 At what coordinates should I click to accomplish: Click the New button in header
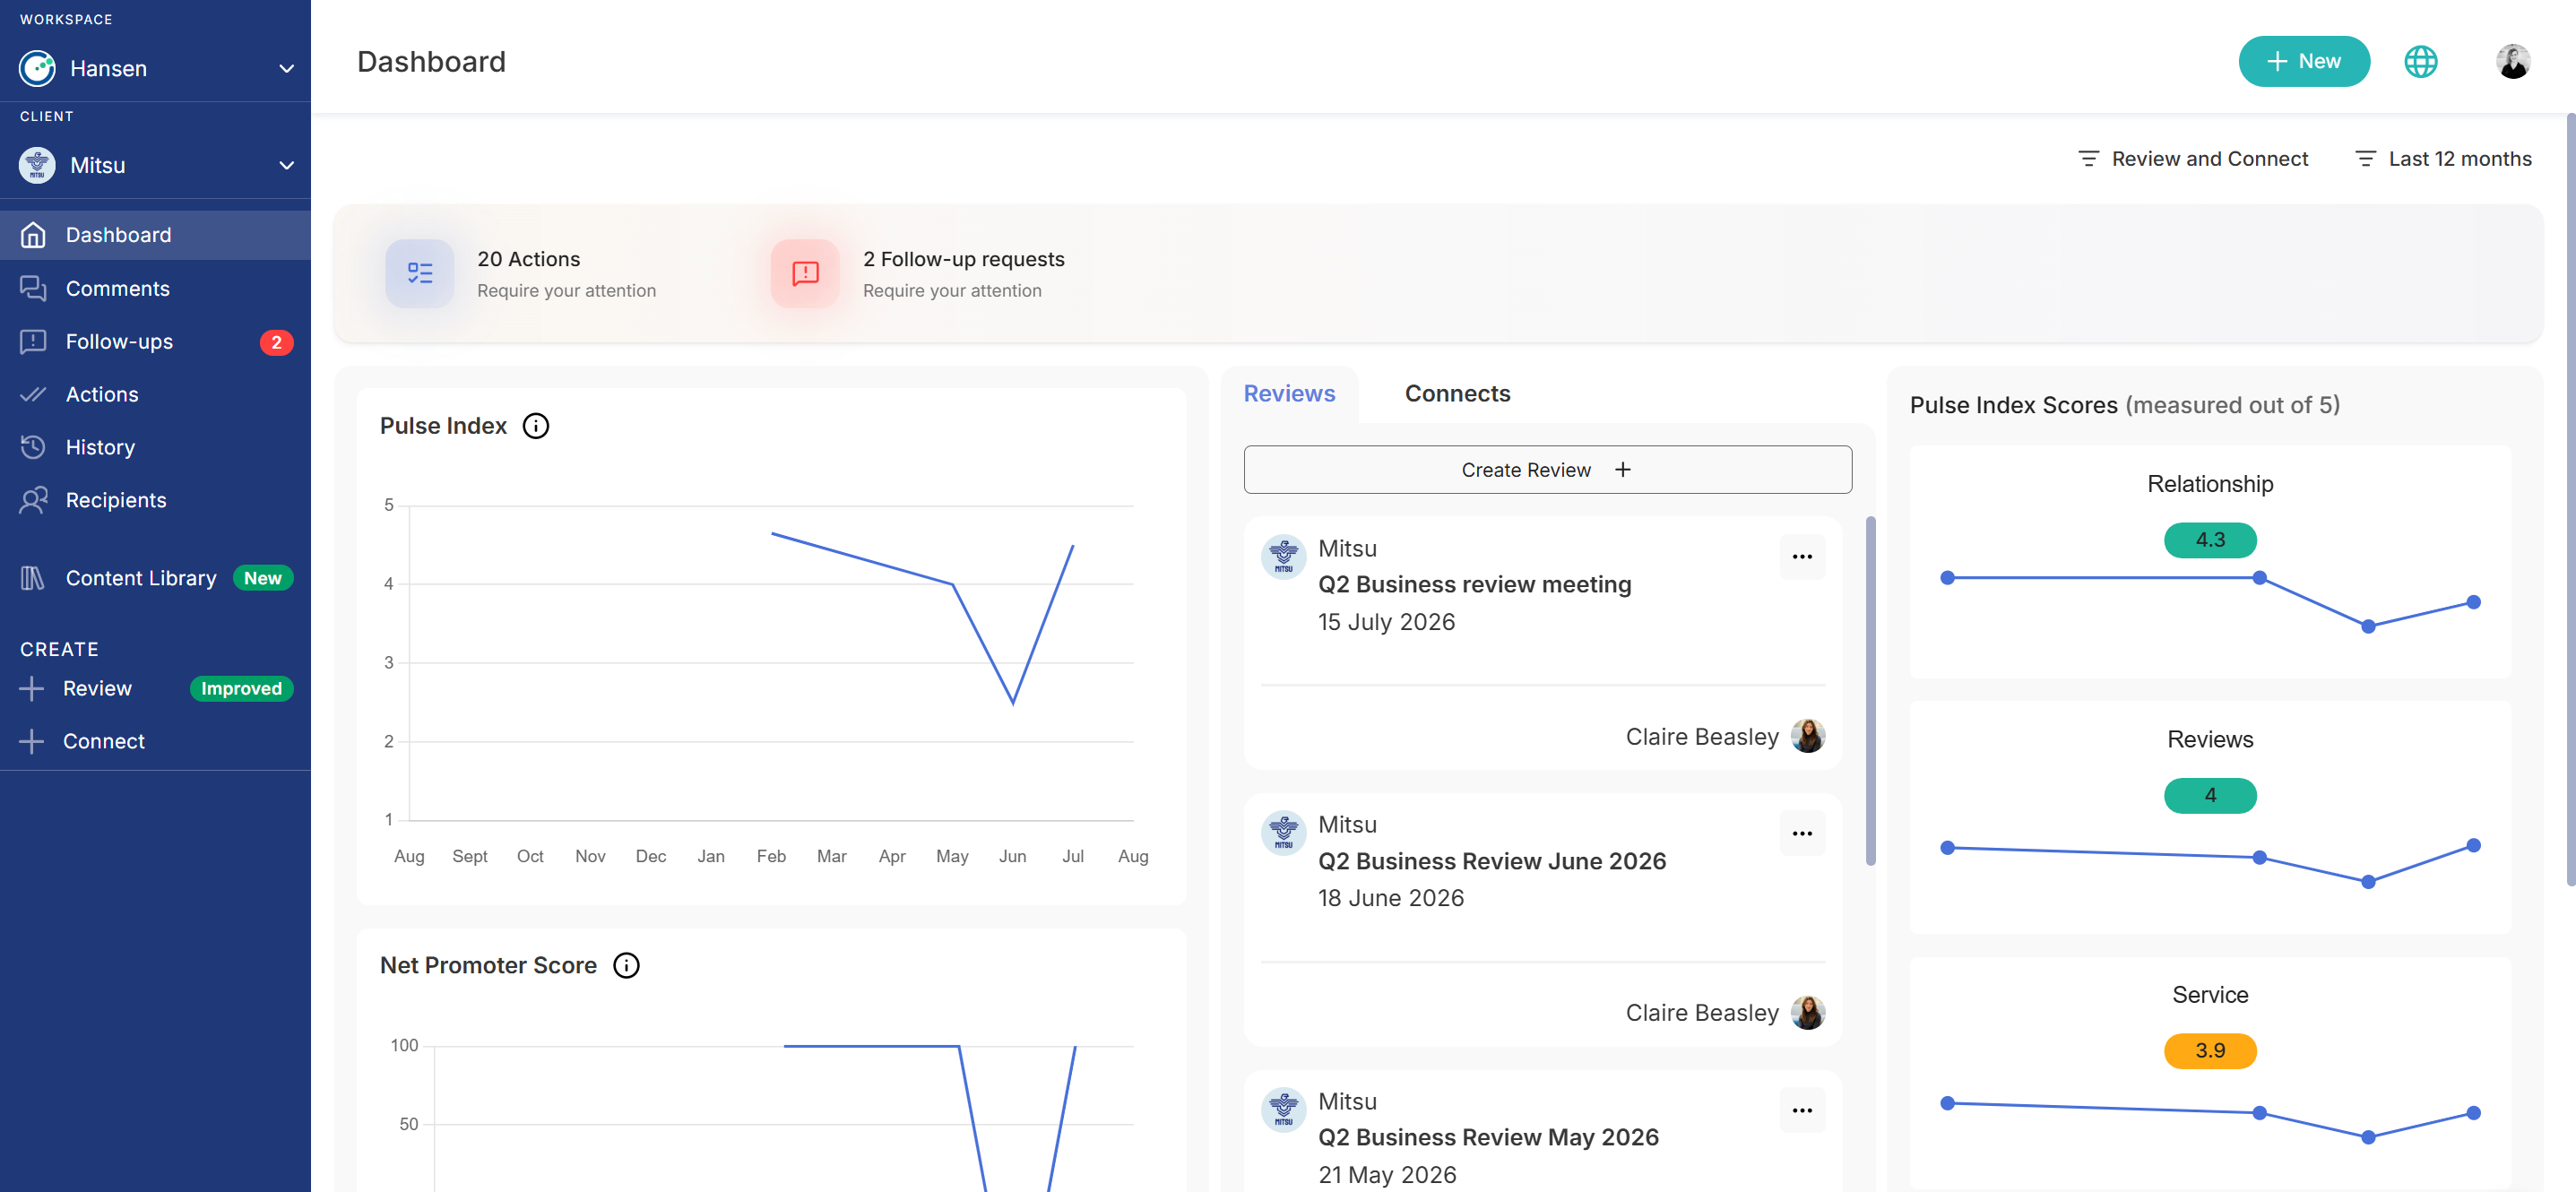tap(2303, 61)
